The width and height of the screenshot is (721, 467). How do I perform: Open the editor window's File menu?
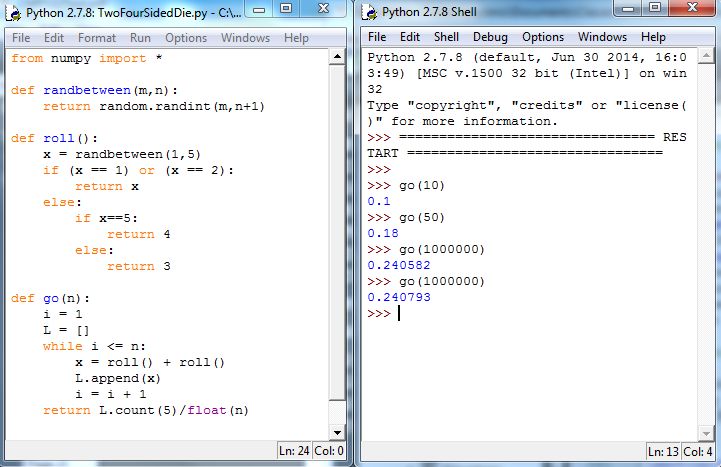(21, 38)
